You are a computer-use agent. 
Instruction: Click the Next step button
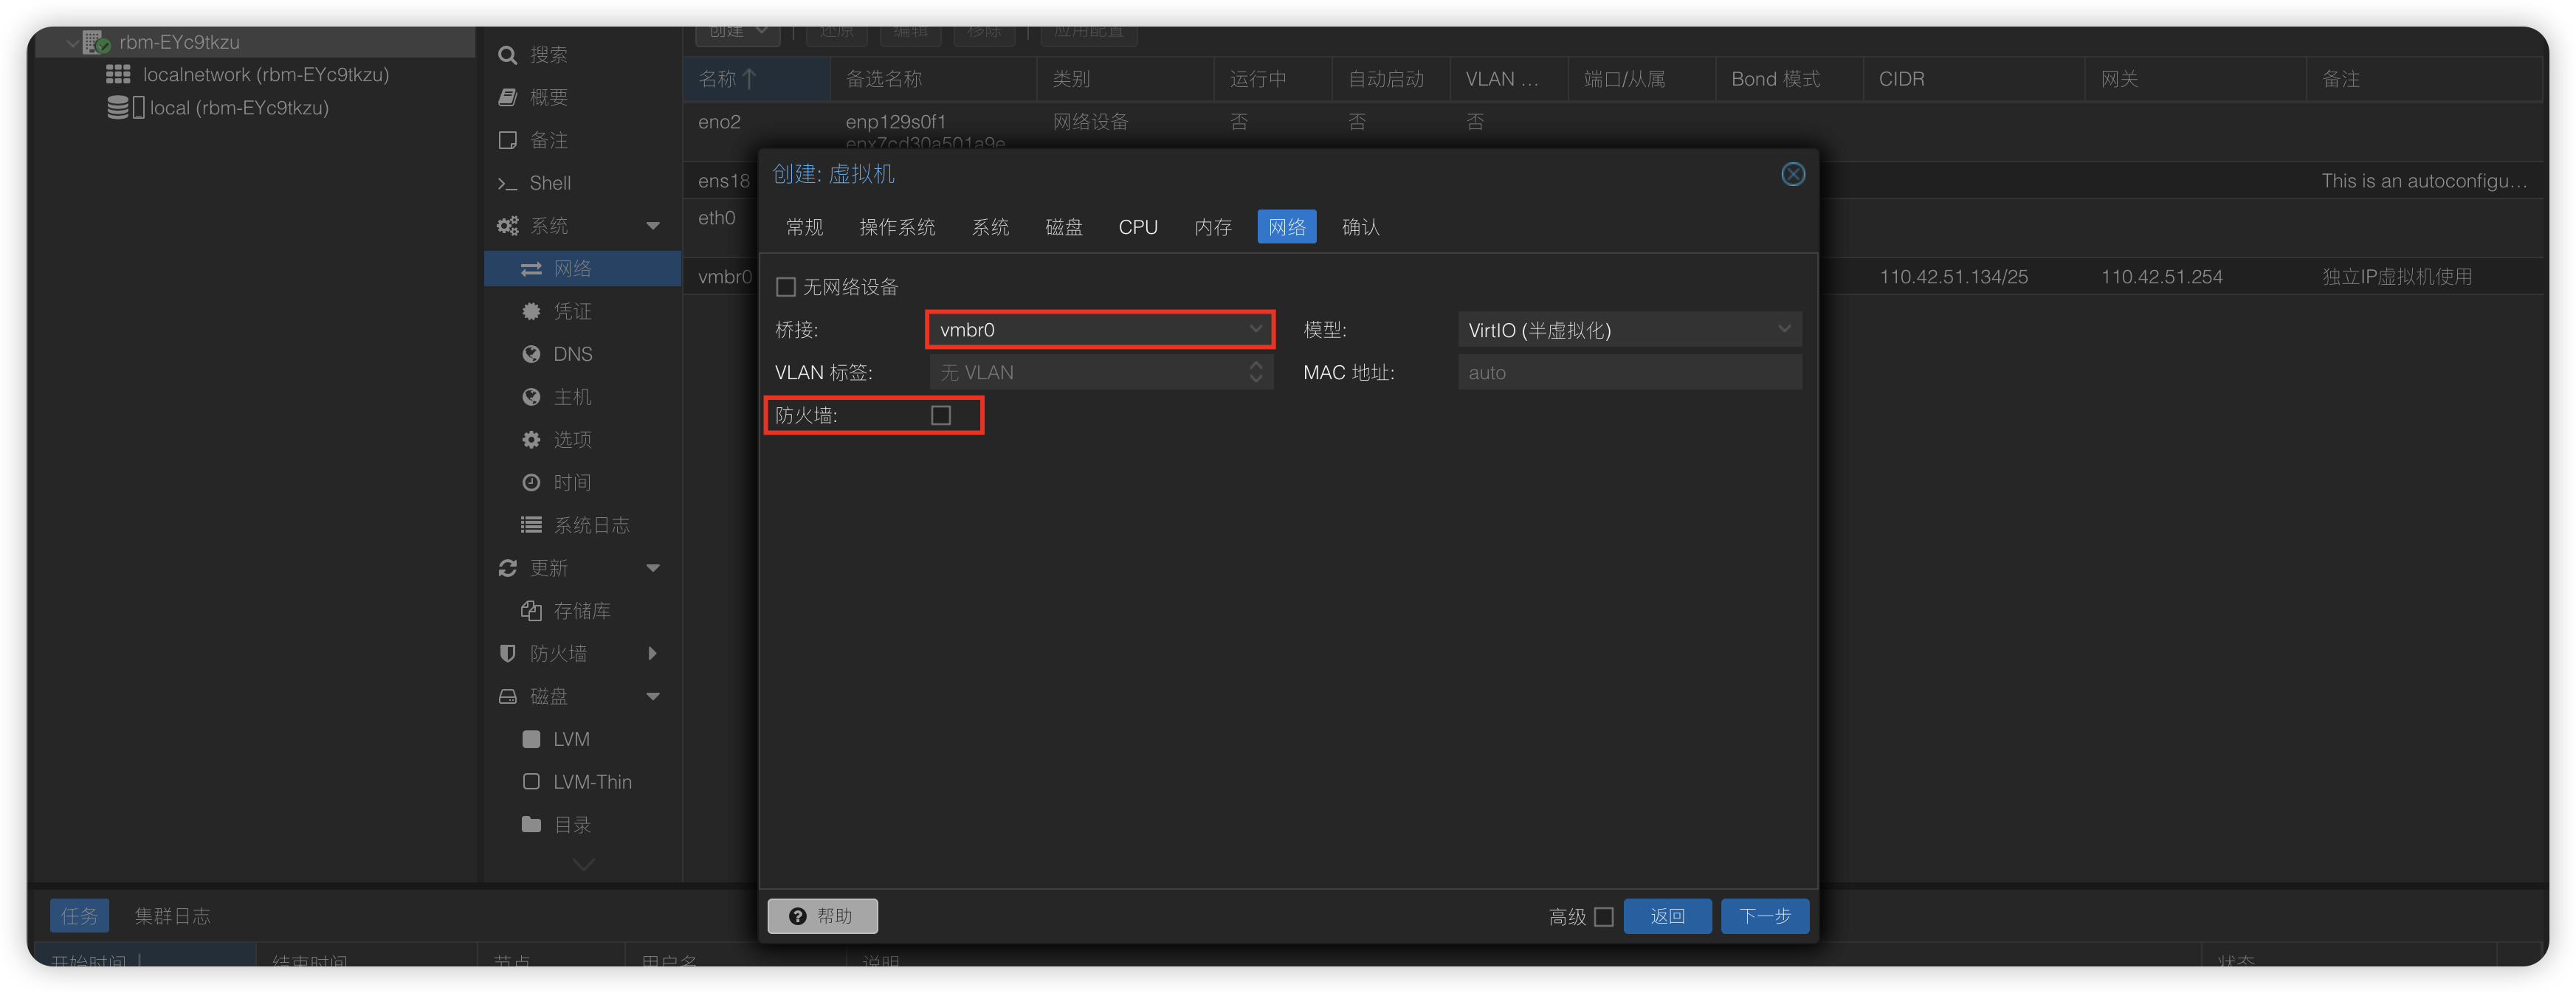coord(1764,916)
